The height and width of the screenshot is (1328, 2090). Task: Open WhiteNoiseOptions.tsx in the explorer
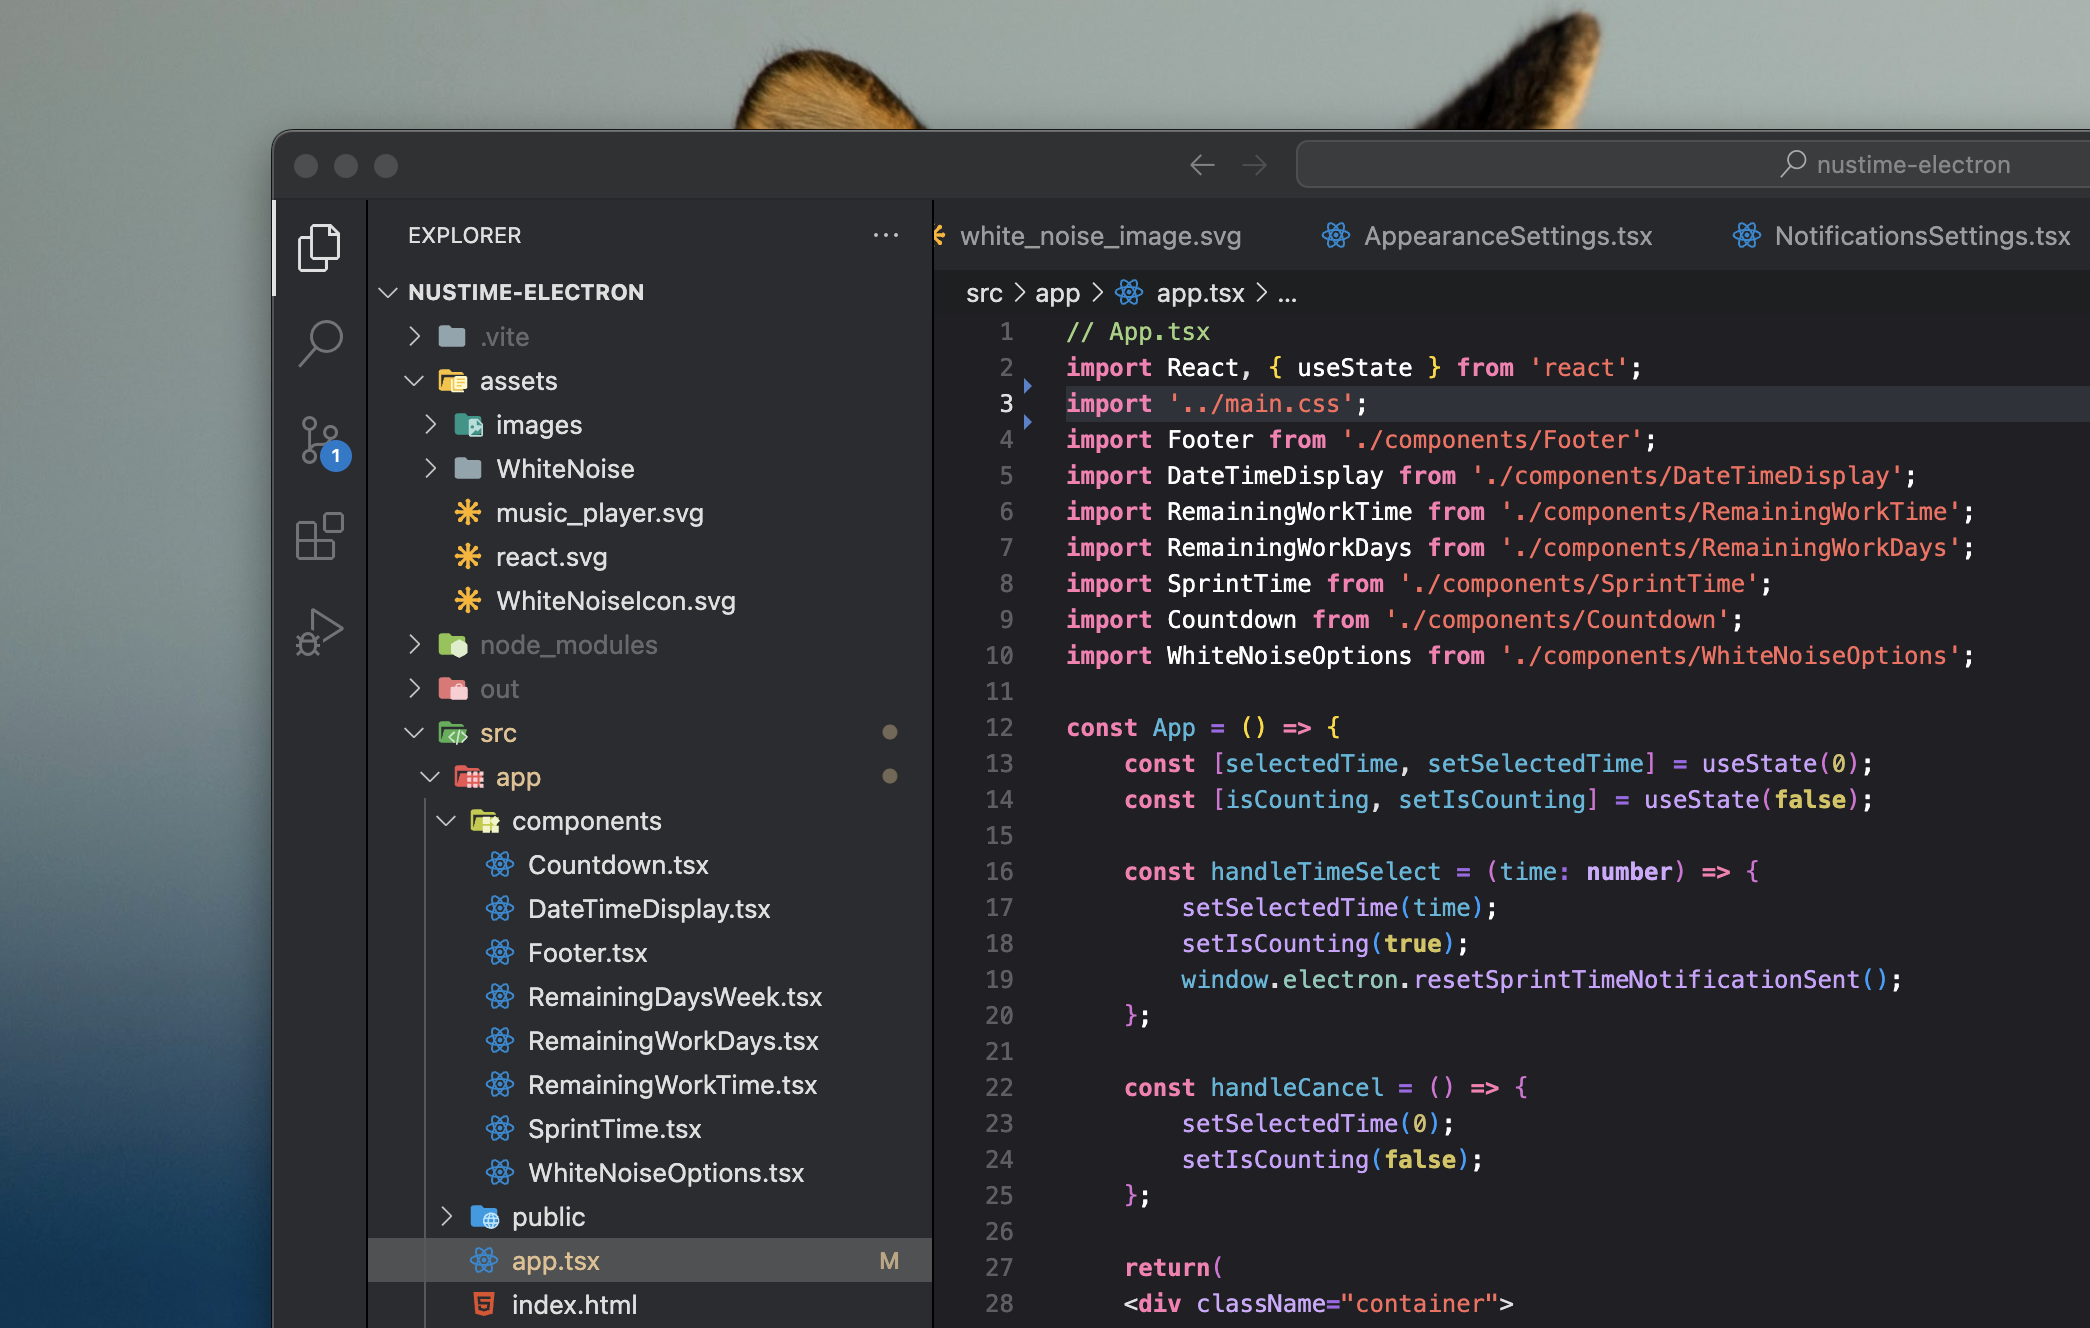tap(650, 1172)
